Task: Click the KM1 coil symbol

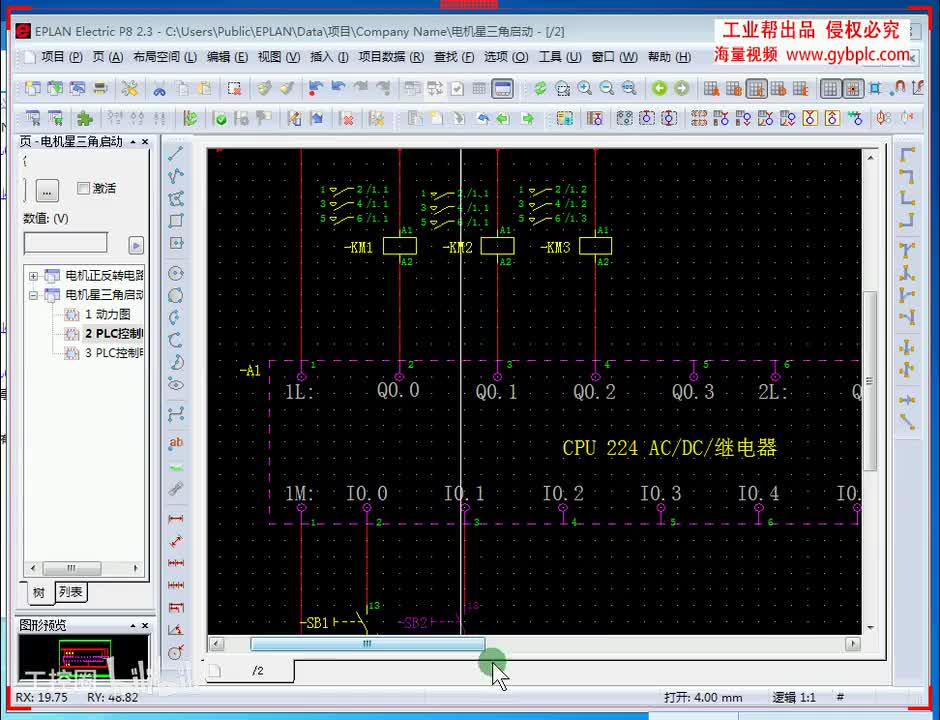Action: click(x=400, y=246)
